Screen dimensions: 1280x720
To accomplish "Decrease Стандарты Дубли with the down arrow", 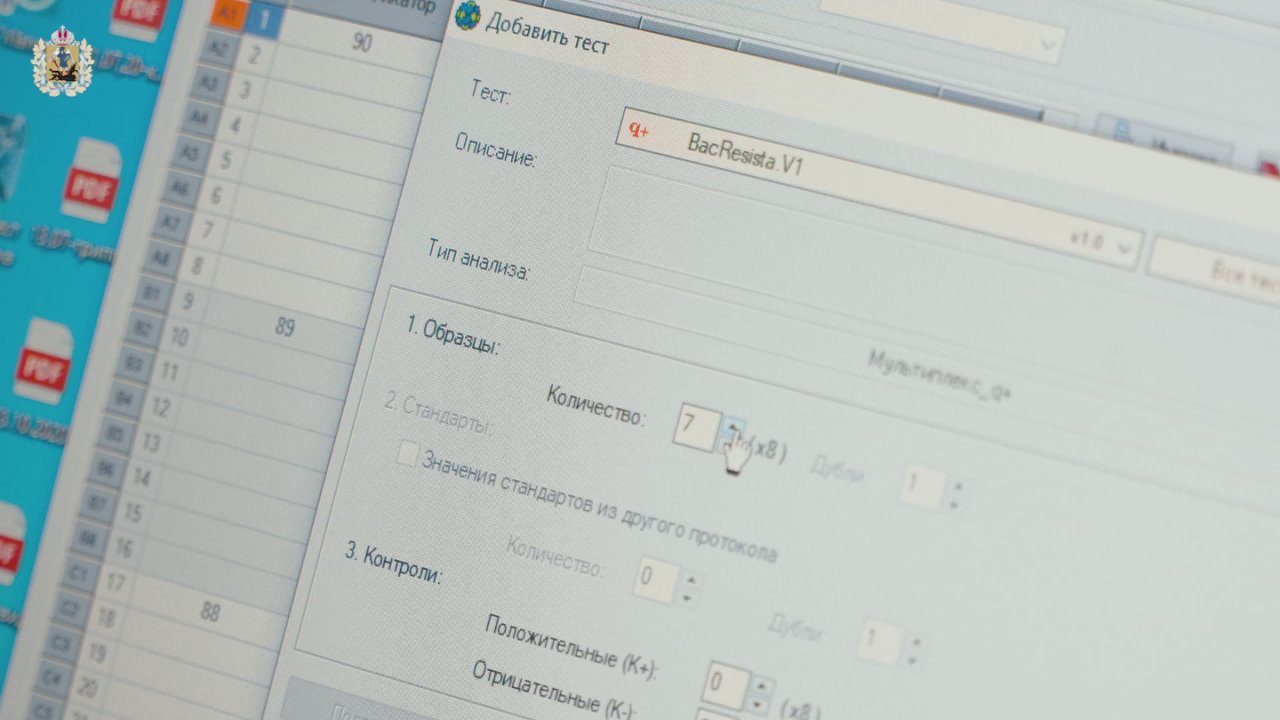I will [x=912, y=659].
